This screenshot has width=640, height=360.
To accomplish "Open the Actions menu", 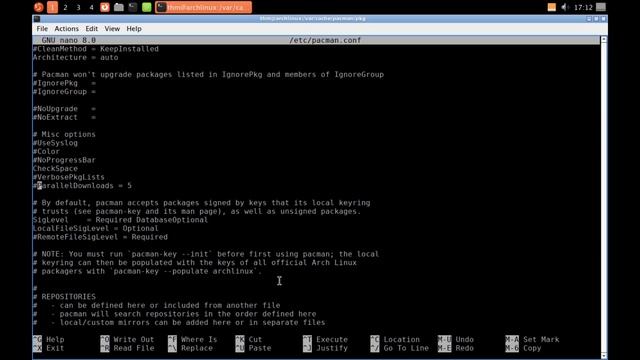I will 67,29.
